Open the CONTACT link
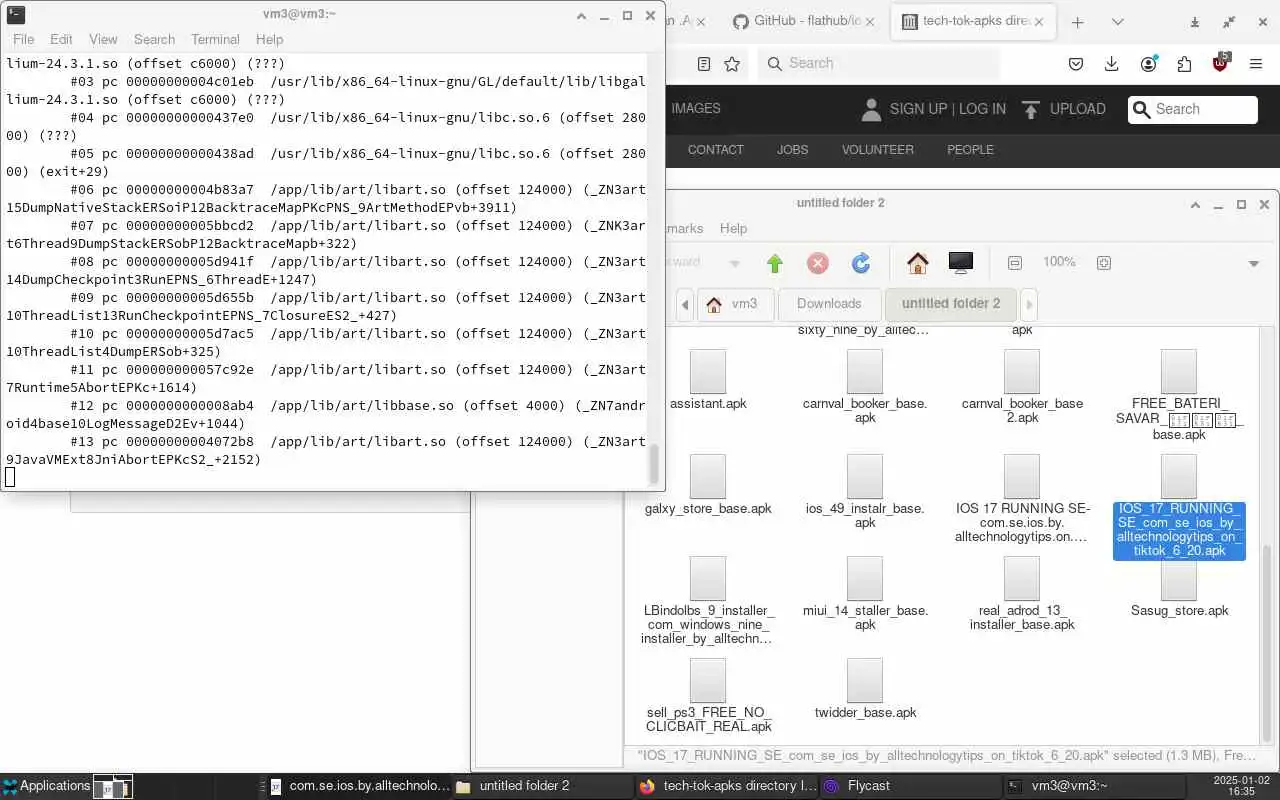The image size is (1280, 800). point(715,149)
